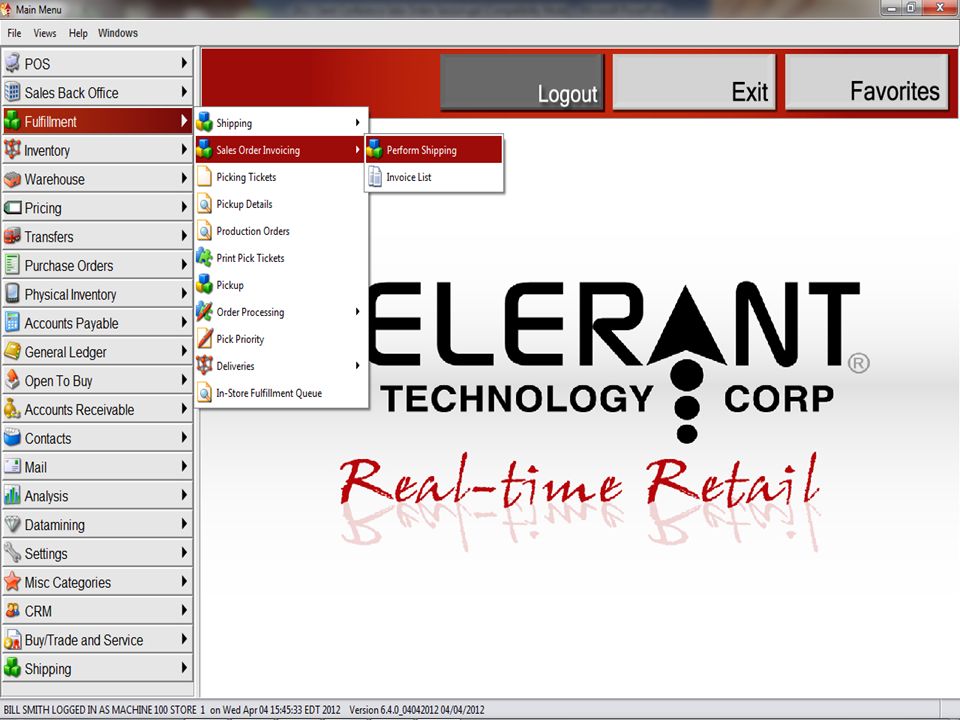Click the Inventory icon in sidebar
This screenshot has width=960, height=720.
click(12, 149)
